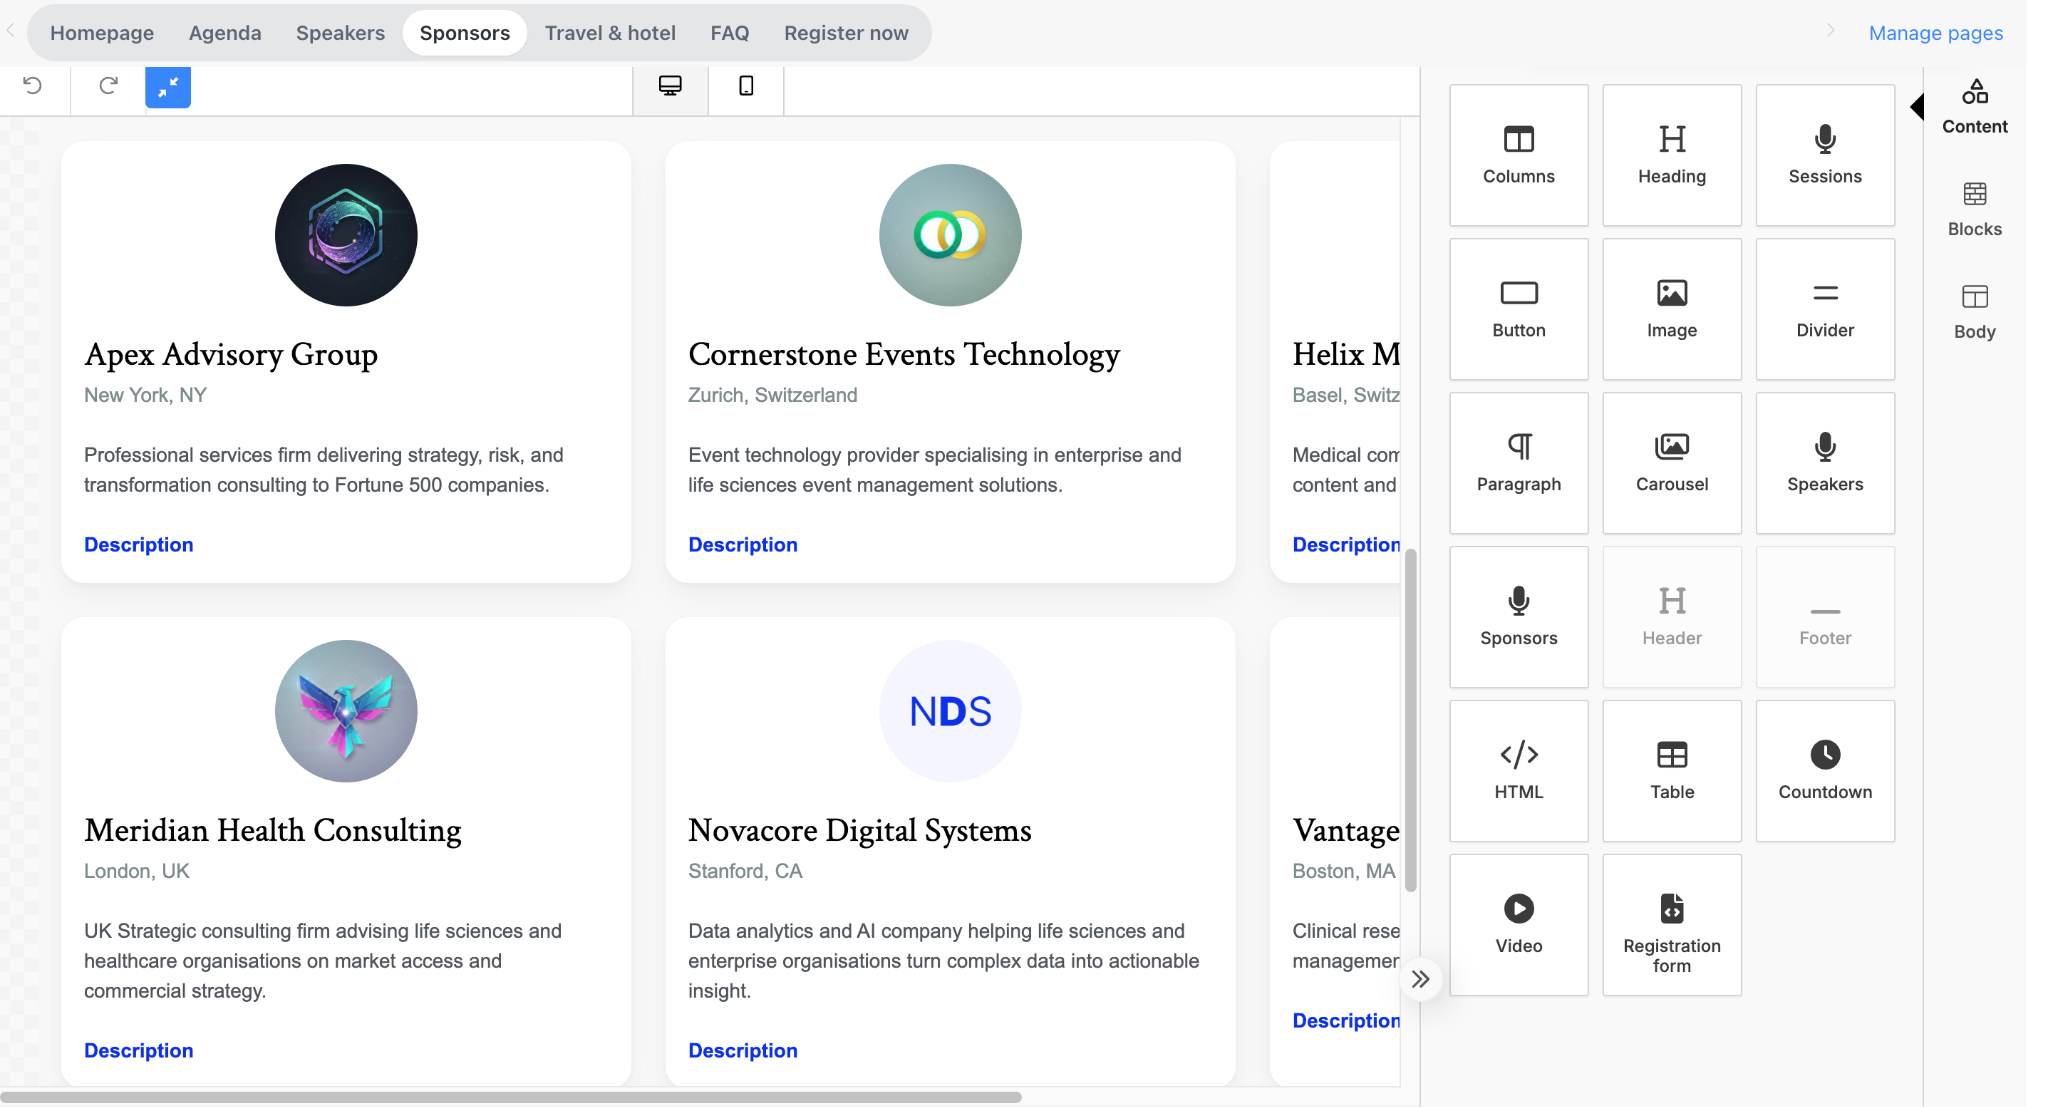
Task: Click the Cornerstone Events Technology logo
Action: pos(950,235)
